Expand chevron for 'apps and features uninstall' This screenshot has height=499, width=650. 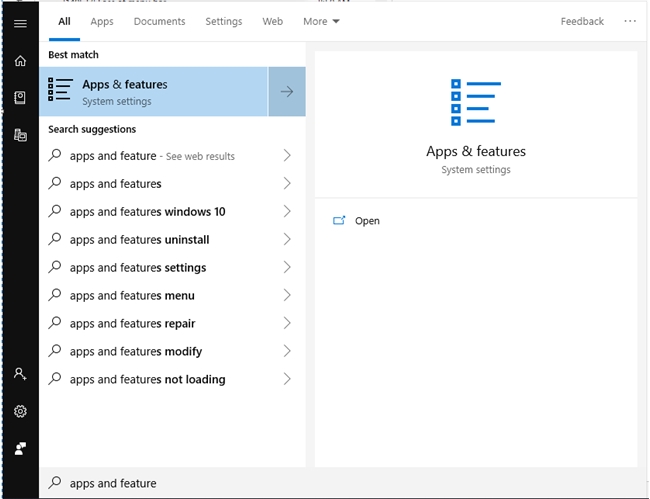point(287,239)
